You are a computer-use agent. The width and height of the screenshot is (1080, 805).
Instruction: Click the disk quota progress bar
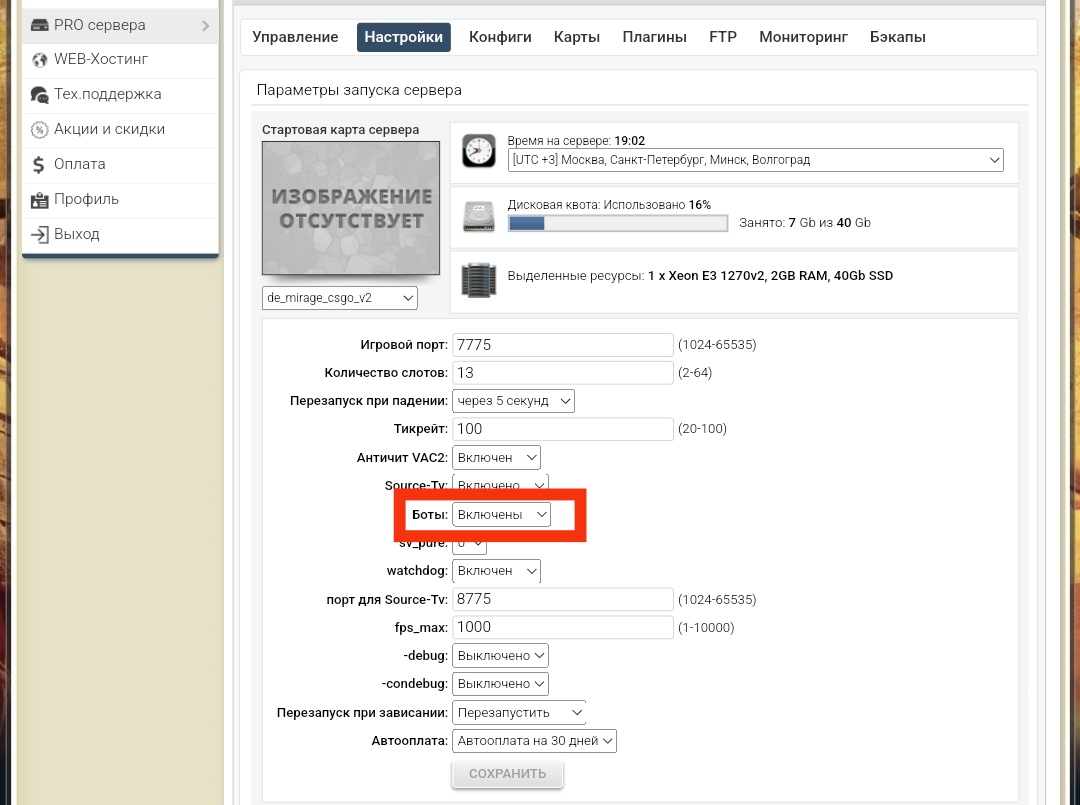(x=618, y=223)
